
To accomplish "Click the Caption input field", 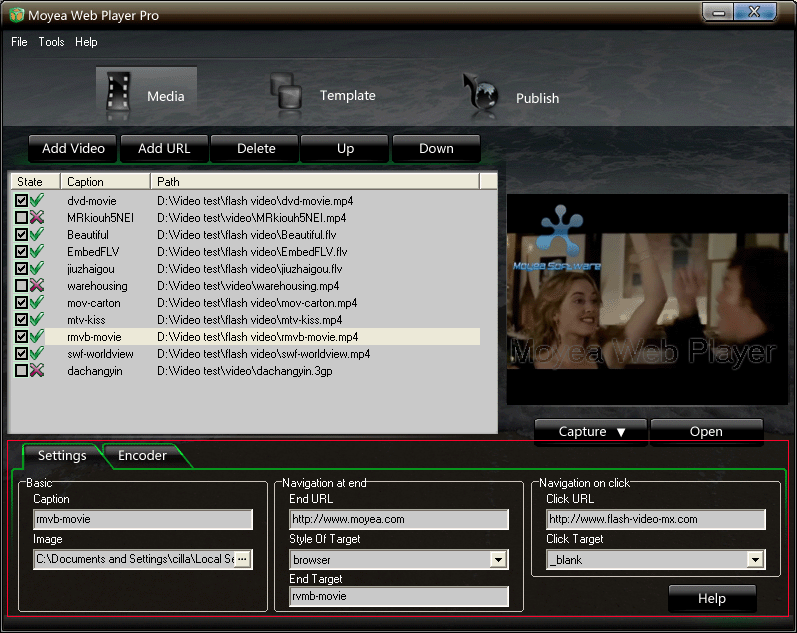I will click(143, 519).
